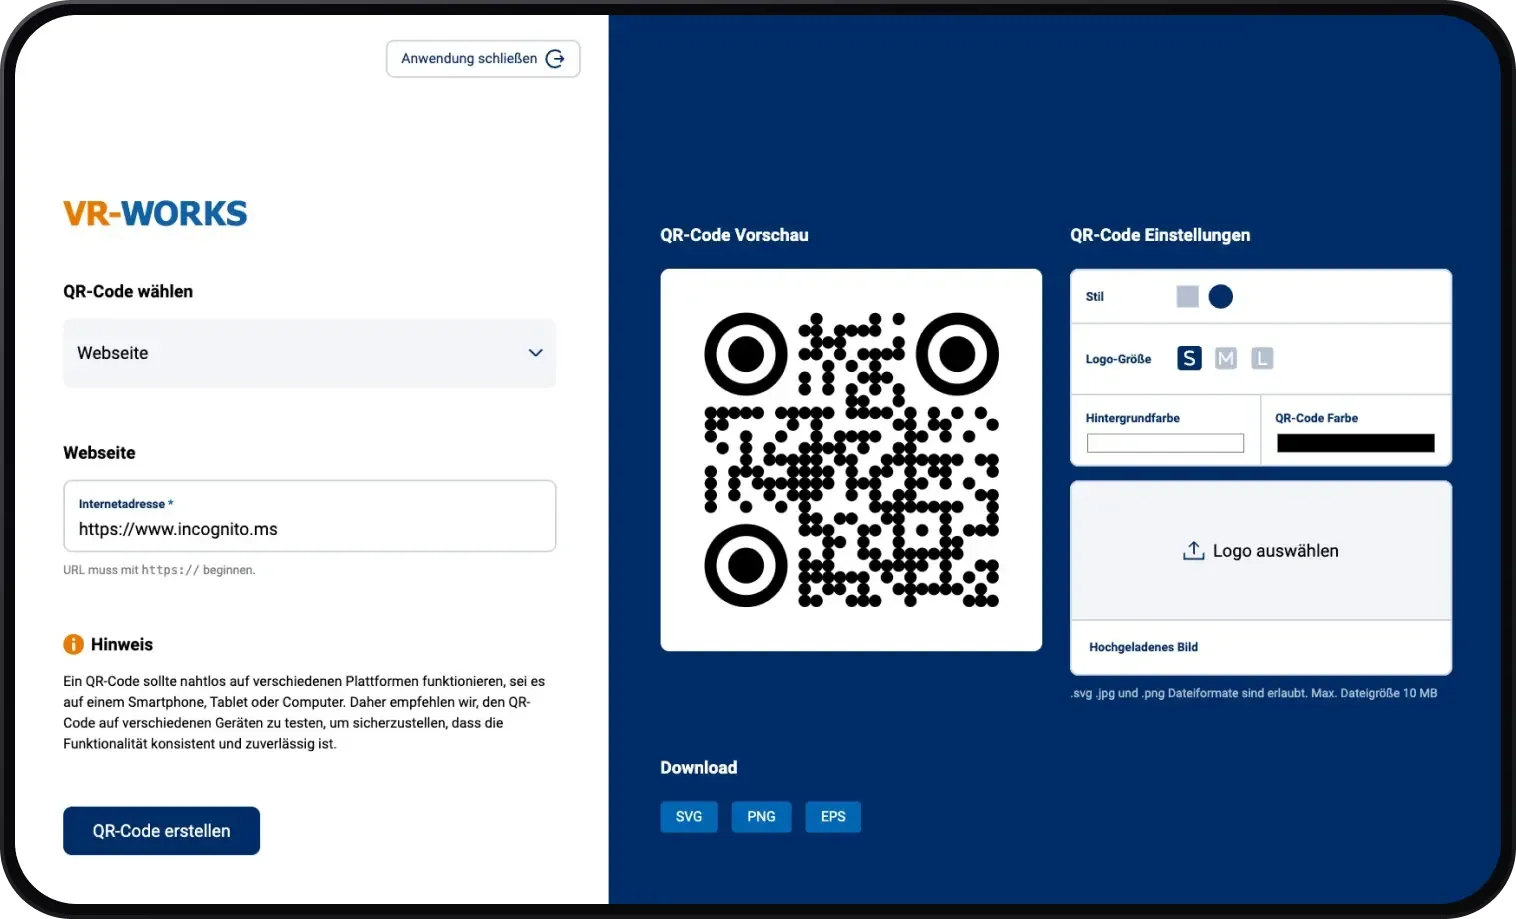Download the QR code as EPS
Image resolution: width=1516 pixels, height=919 pixels.
(833, 817)
